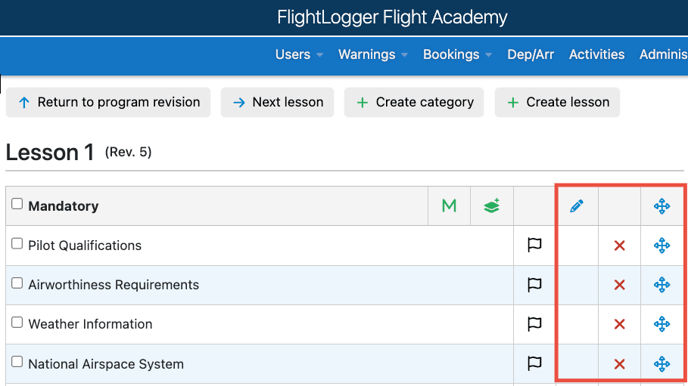
Task: Click move icon for Pilot Qualifications
Action: pyautogui.click(x=662, y=245)
